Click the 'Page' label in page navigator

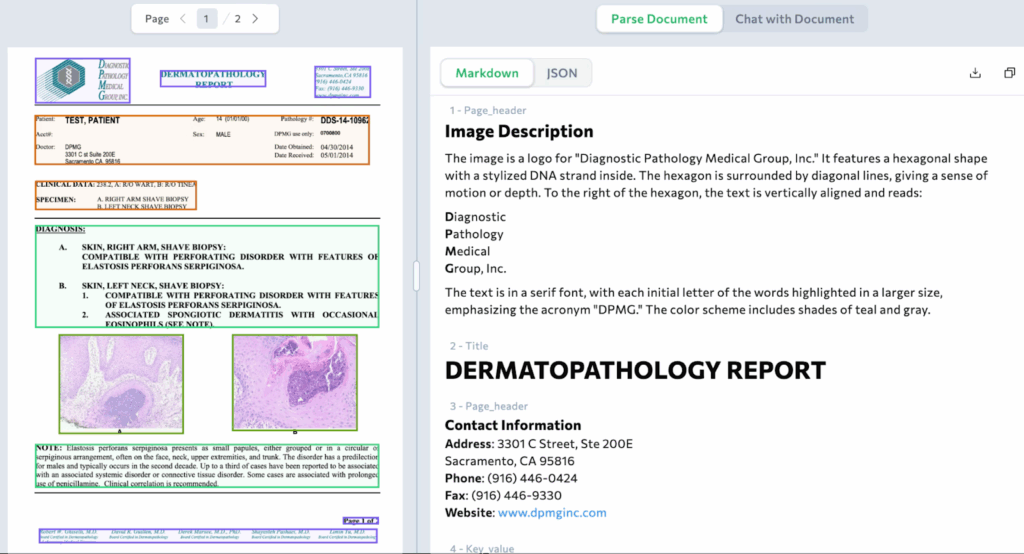click(x=157, y=19)
